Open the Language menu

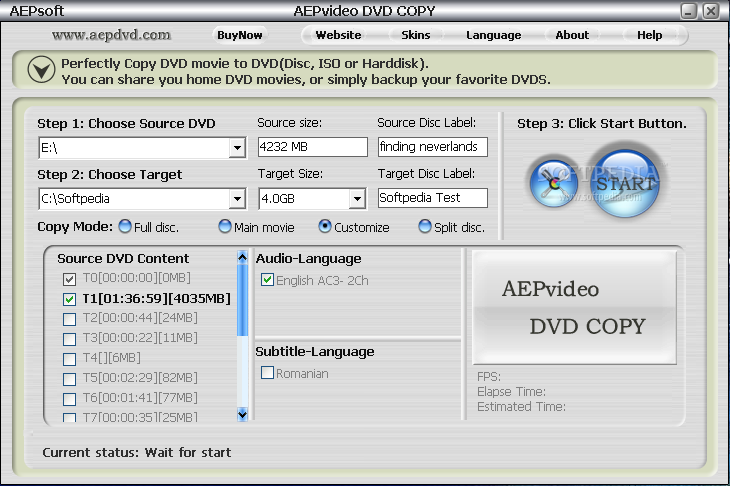point(493,35)
